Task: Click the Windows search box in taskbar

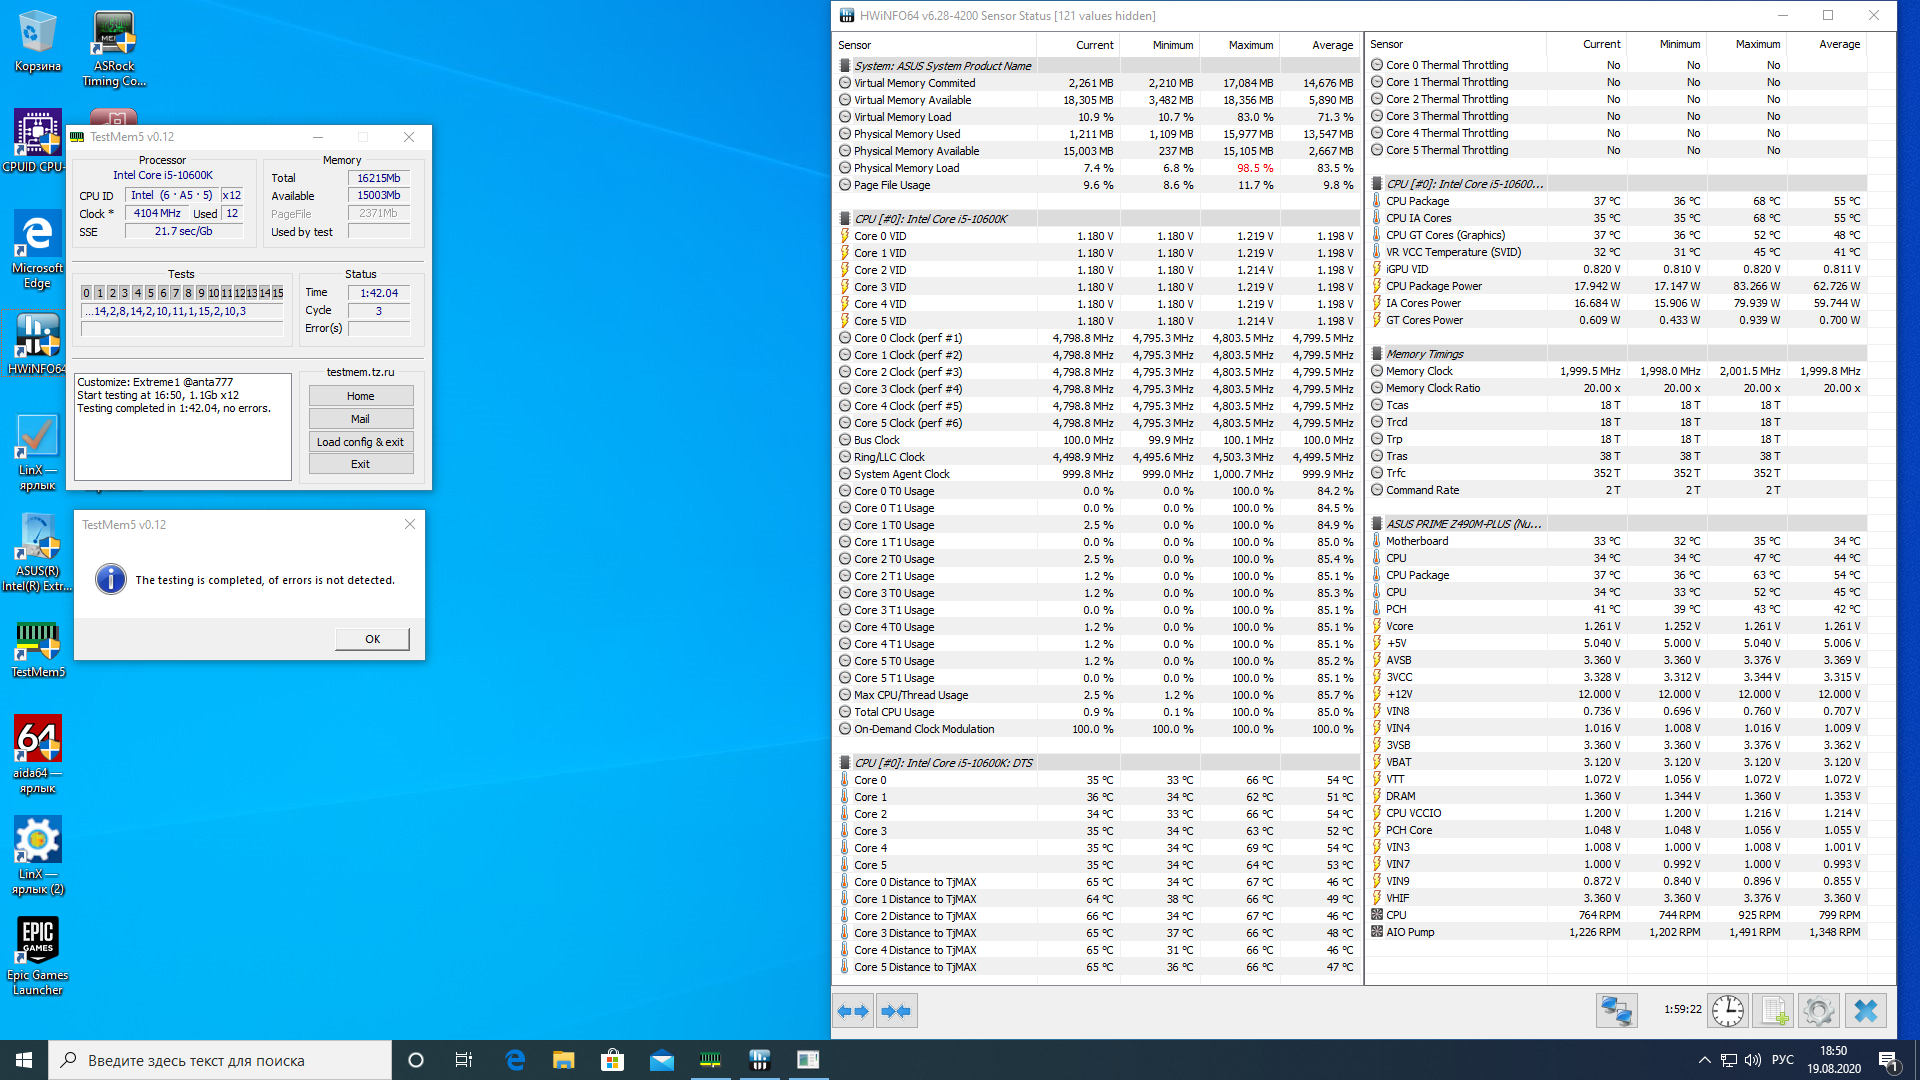Action: tap(220, 1060)
